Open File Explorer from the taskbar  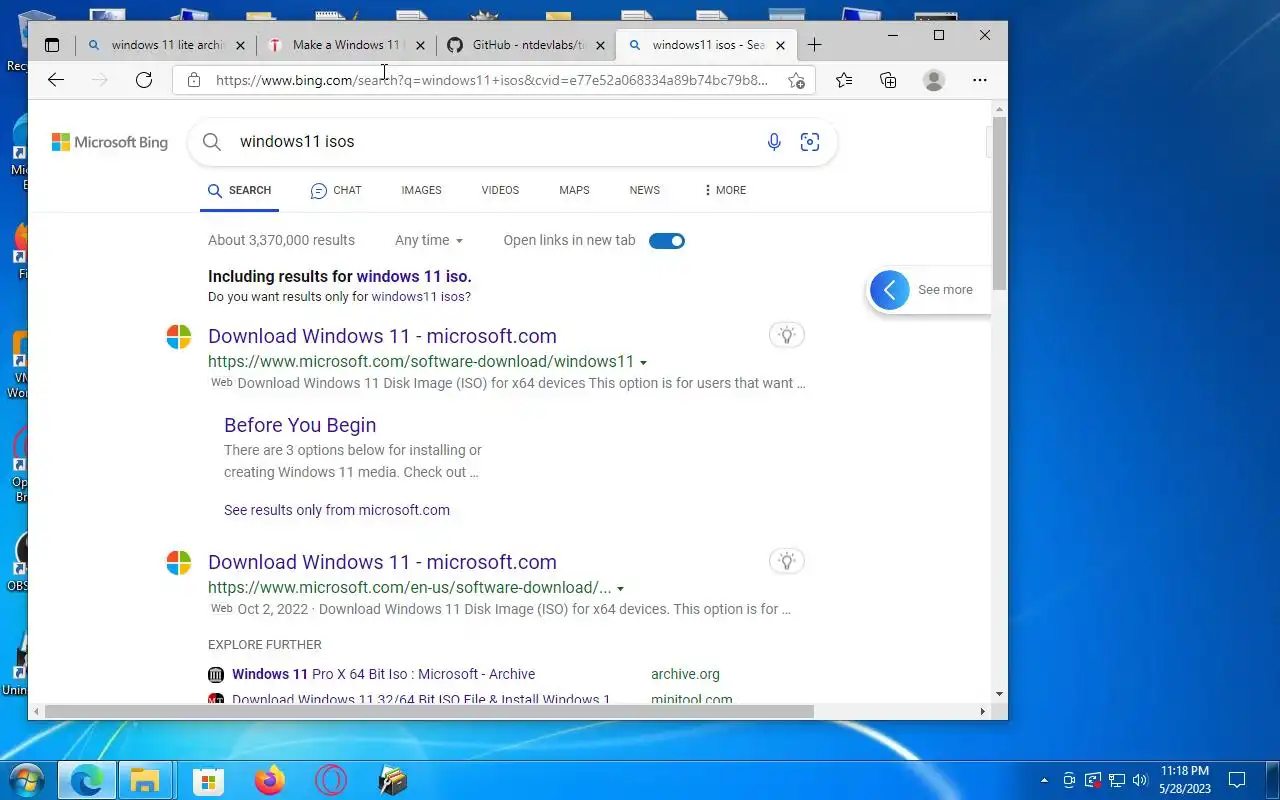tap(146, 780)
